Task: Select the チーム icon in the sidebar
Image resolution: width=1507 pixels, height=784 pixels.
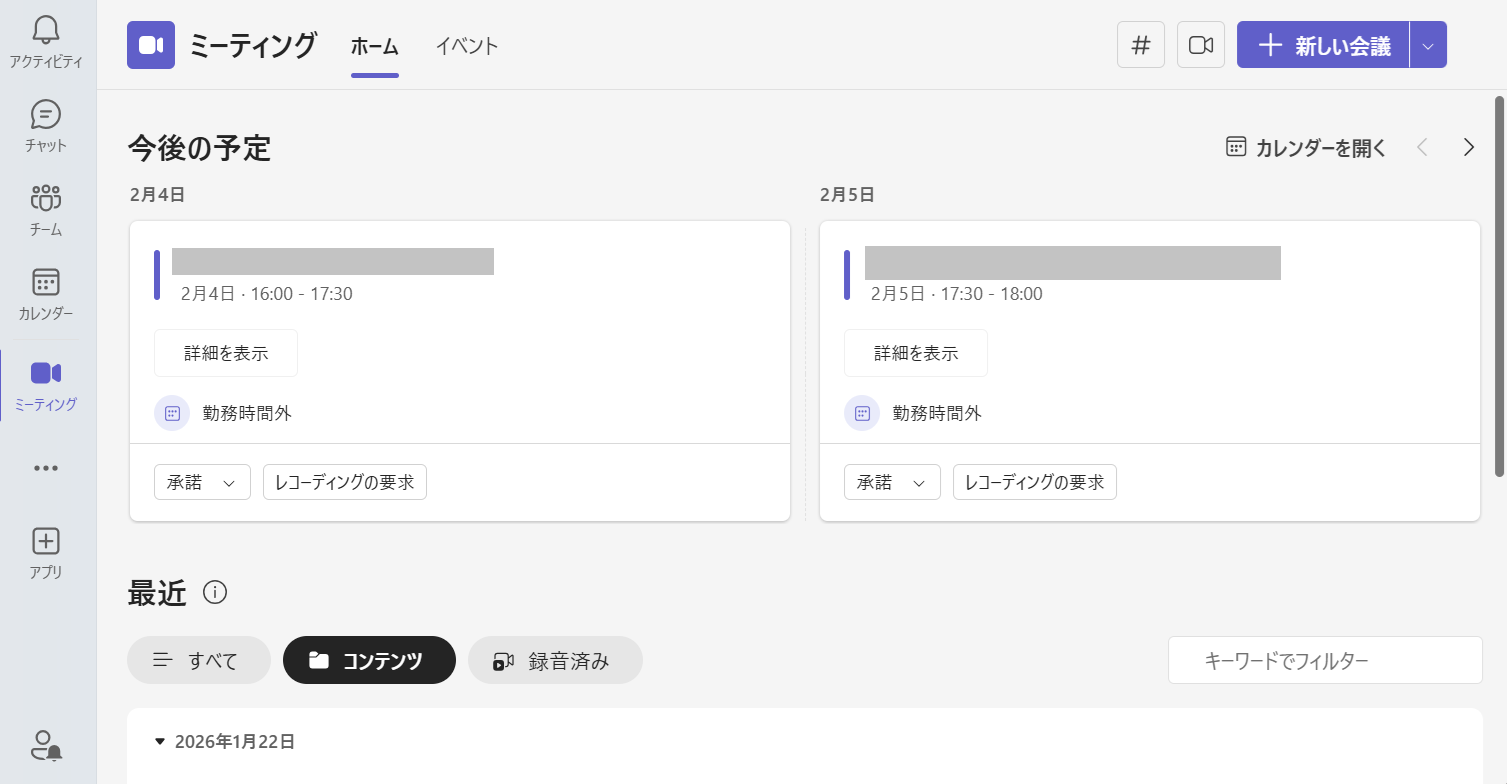Action: click(x=45, y=208)
